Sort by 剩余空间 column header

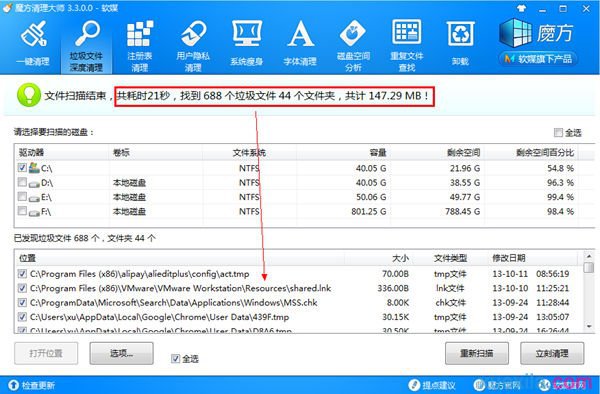[x=437, y=153]
